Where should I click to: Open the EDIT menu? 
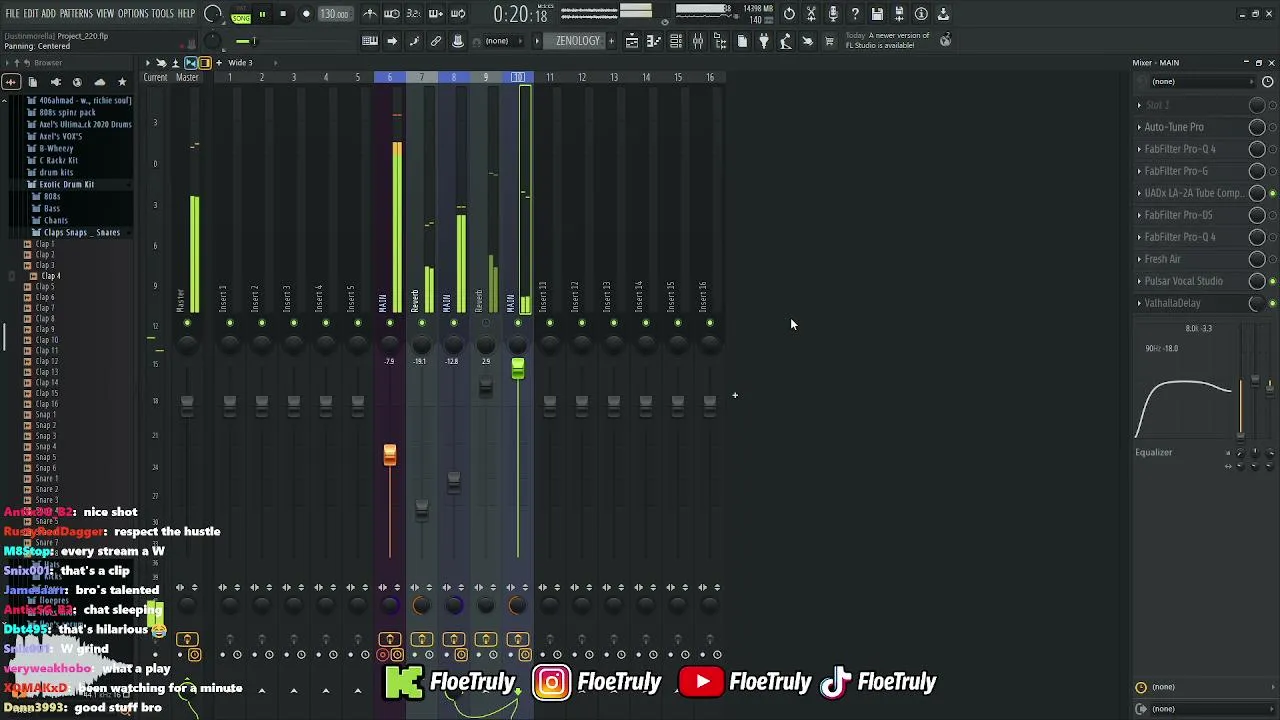pos(31,14)
